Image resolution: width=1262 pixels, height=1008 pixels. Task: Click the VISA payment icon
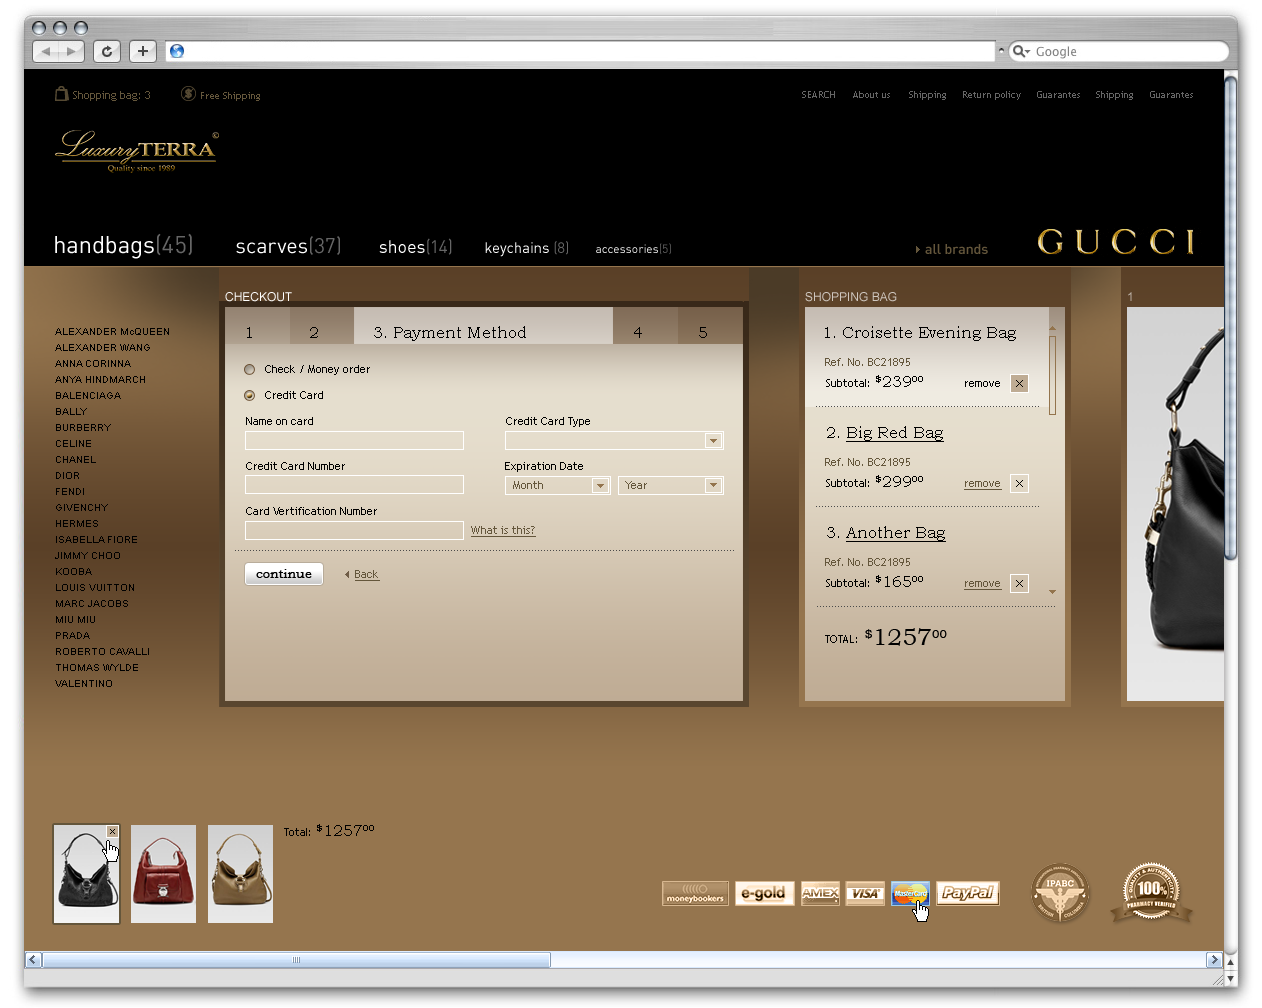pos(865,893)
